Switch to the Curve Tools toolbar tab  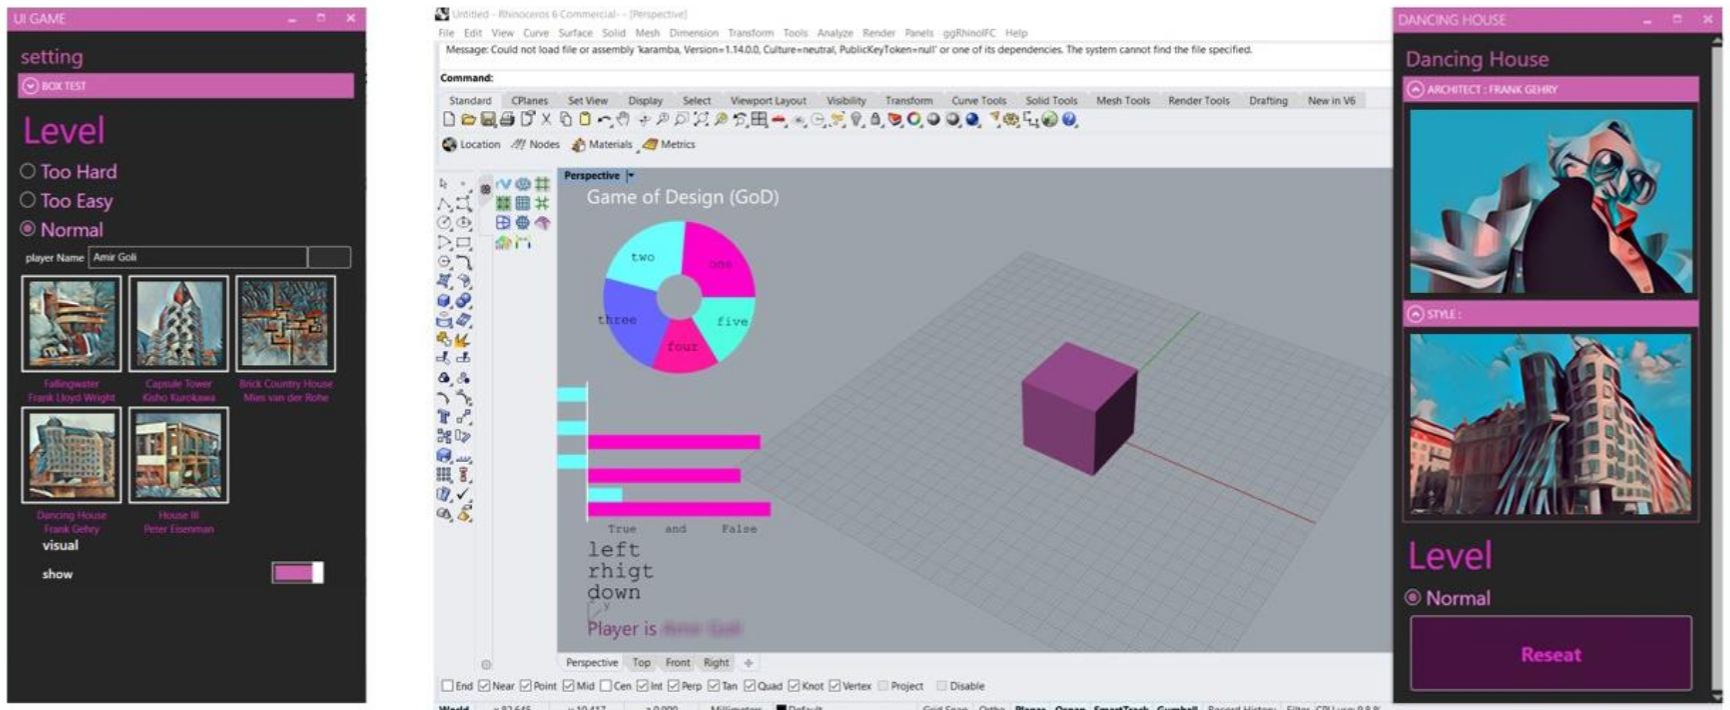(x=978, y=101)
